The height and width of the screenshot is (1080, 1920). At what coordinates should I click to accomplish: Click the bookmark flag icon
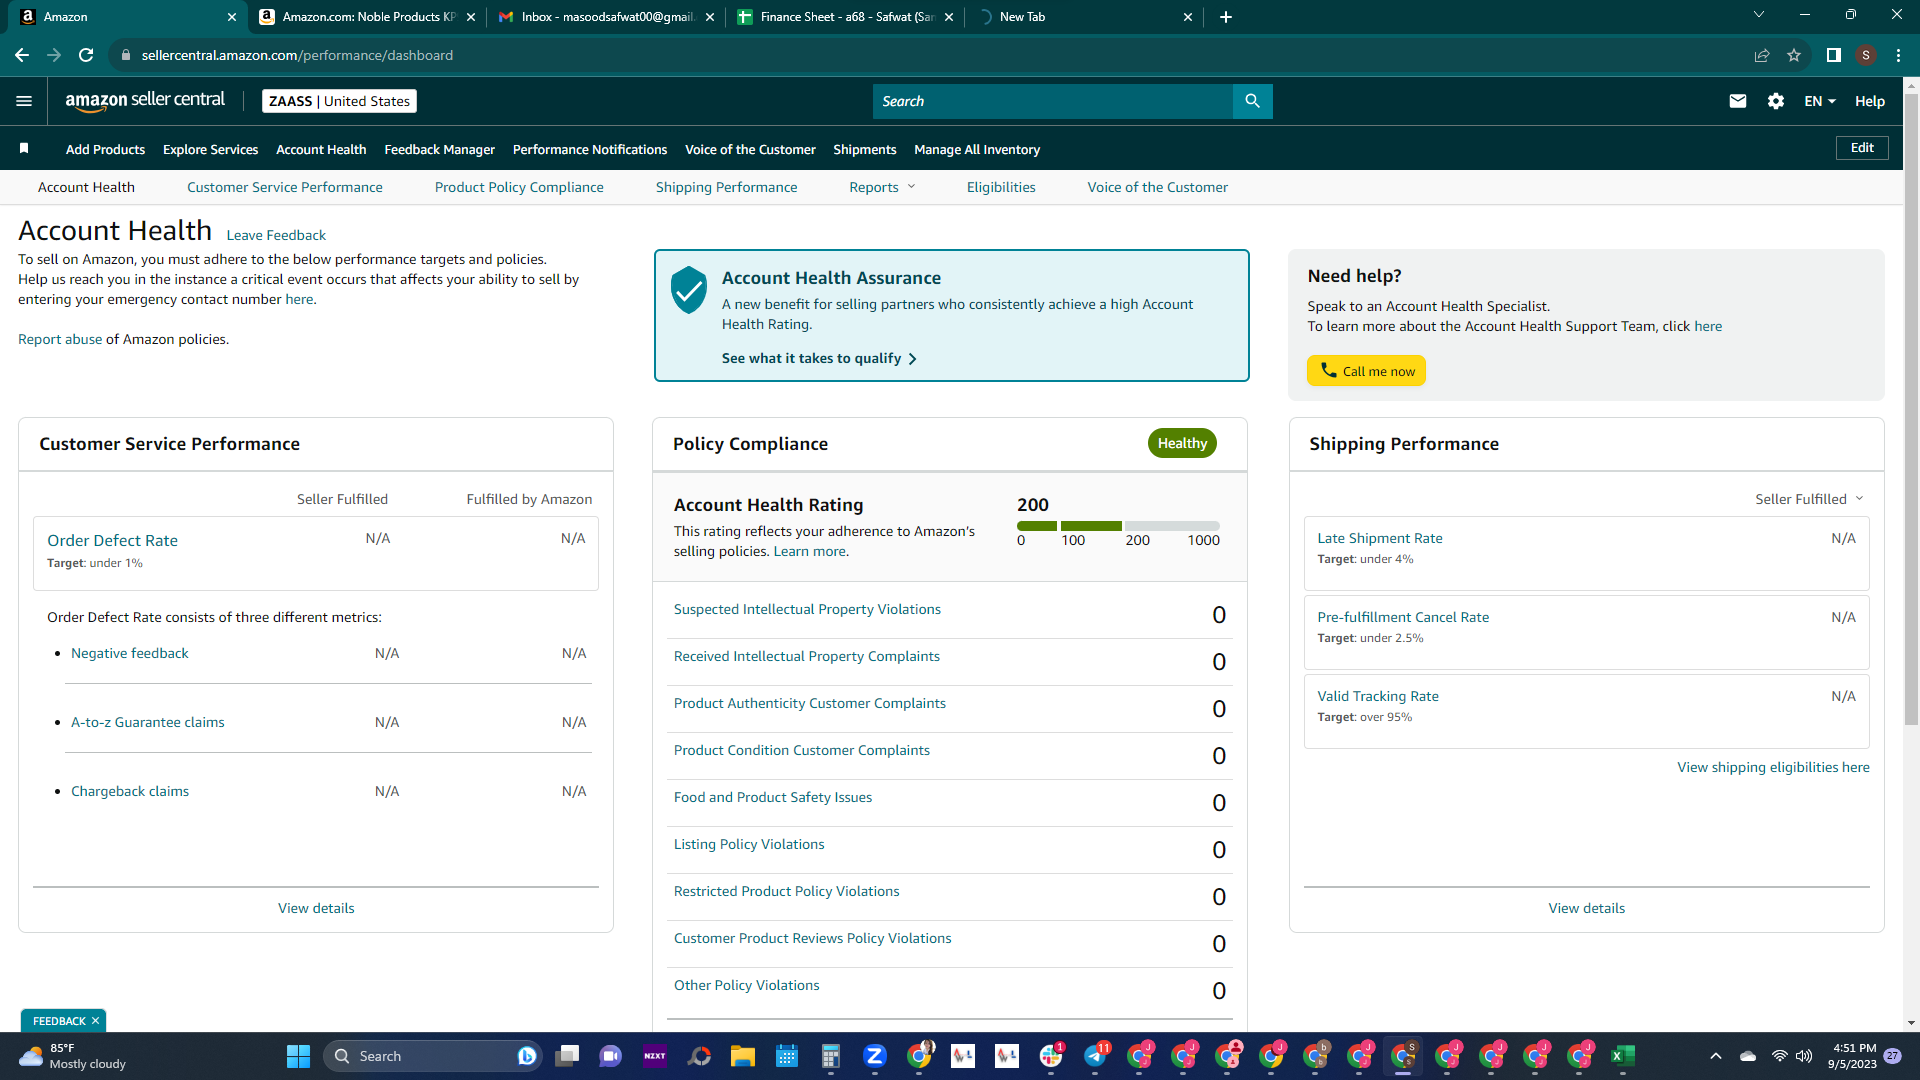(x=24, y=149)
